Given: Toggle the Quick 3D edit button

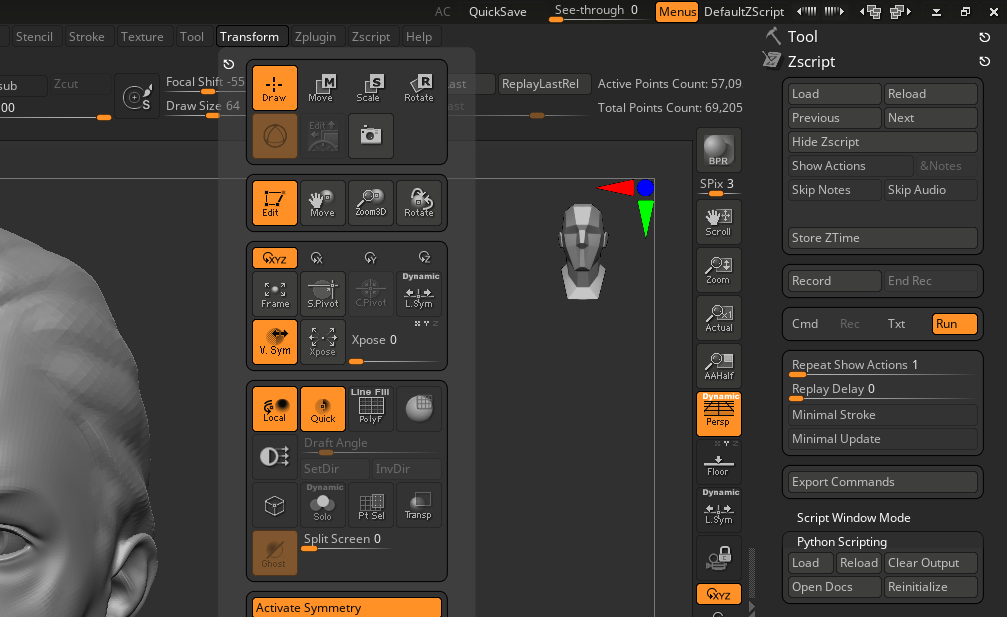Looking at the screenshot, I should [322, 408].
